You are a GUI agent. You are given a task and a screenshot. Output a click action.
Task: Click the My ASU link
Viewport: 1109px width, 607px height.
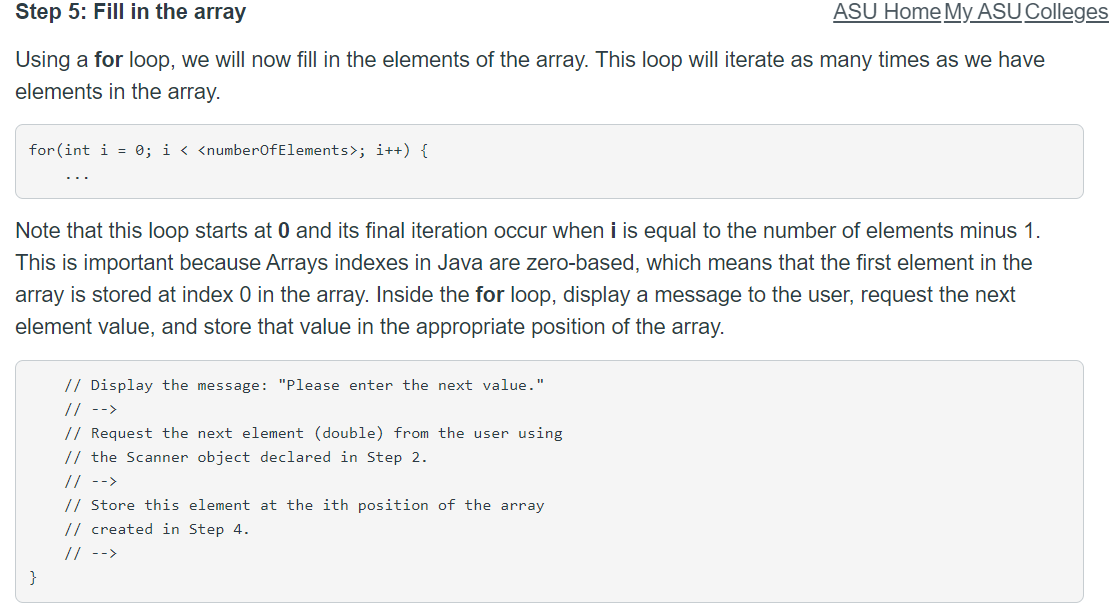tap(984, 12)
